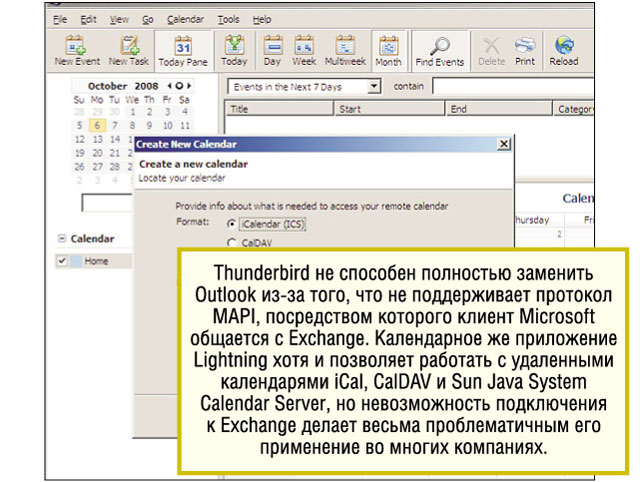Select October 11 in mini calendar

(x=185, y=125)
